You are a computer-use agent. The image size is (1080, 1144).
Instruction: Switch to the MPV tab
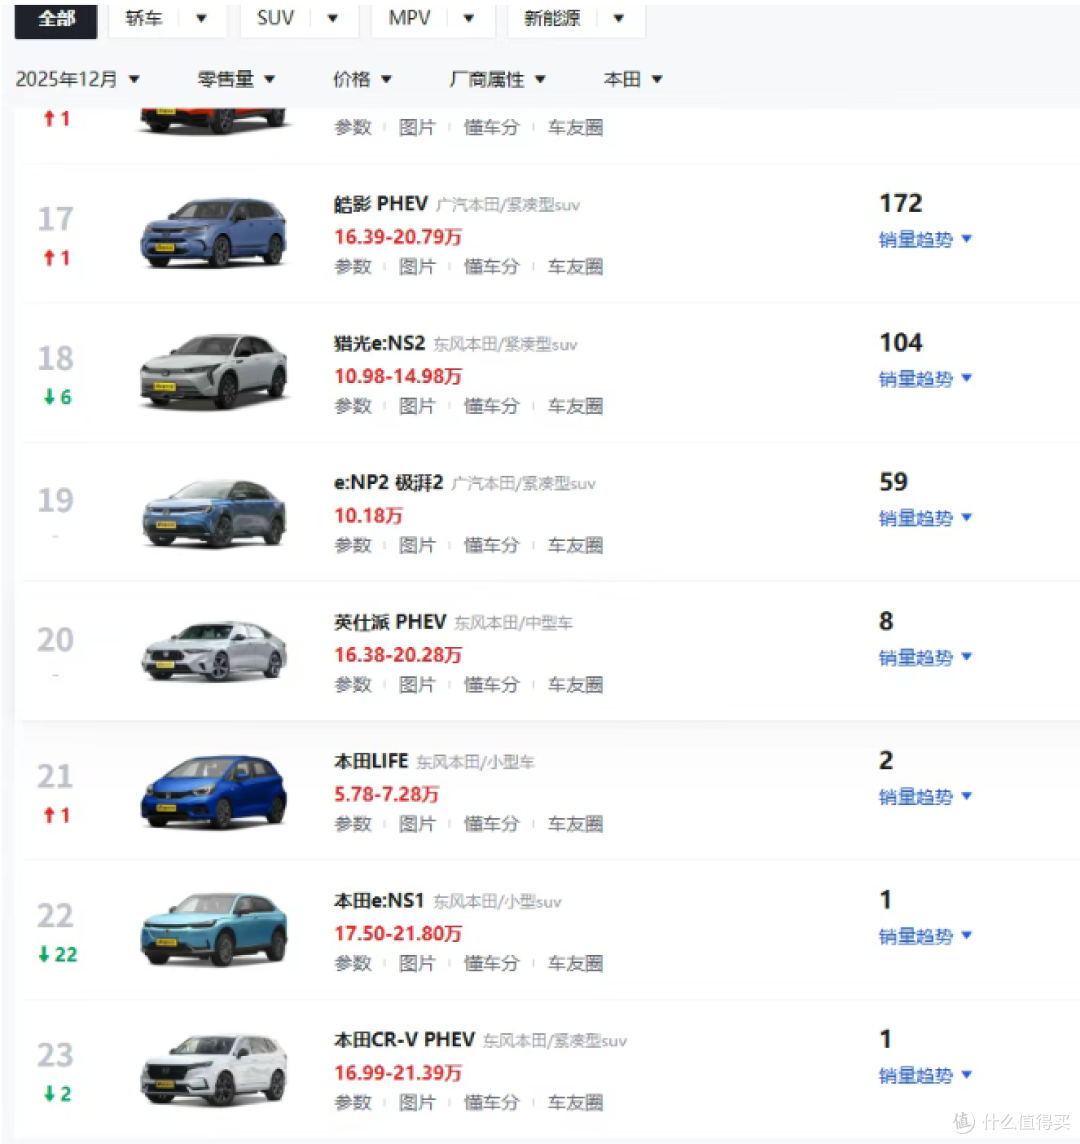pos(409,18)
